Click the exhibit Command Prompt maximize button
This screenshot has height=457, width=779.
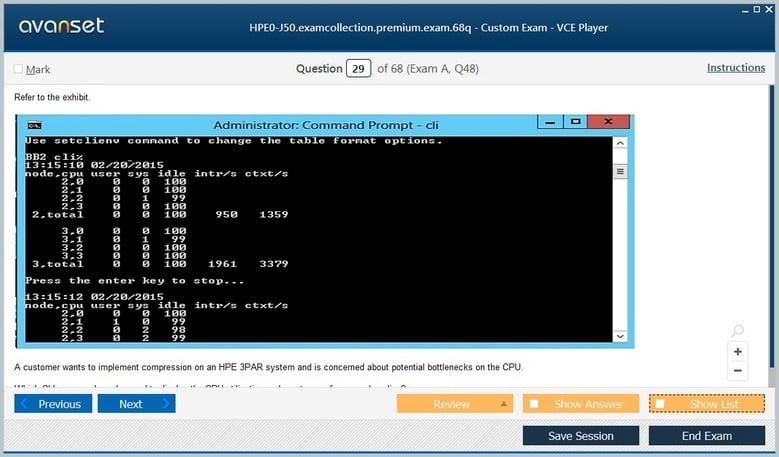(575, 122)
